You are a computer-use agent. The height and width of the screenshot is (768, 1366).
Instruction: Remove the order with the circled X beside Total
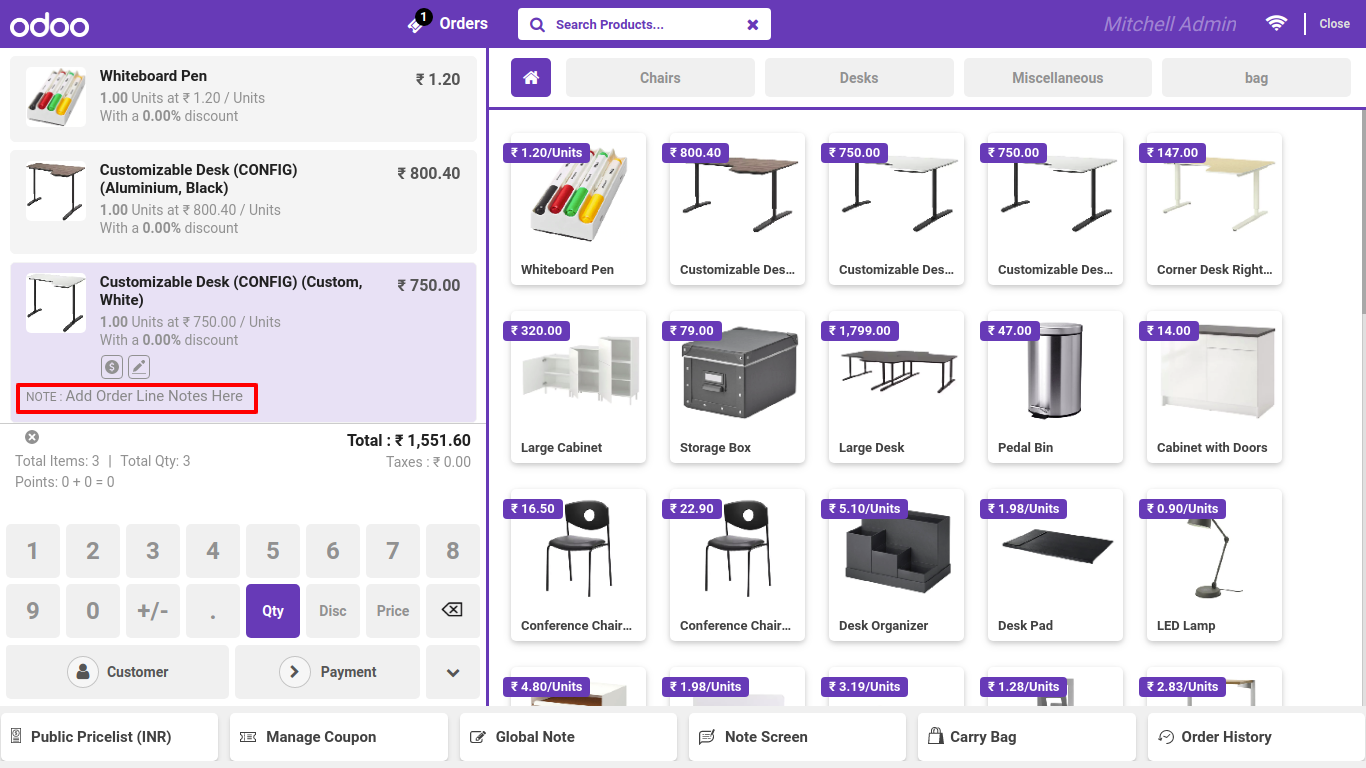[x=32, y=437]
